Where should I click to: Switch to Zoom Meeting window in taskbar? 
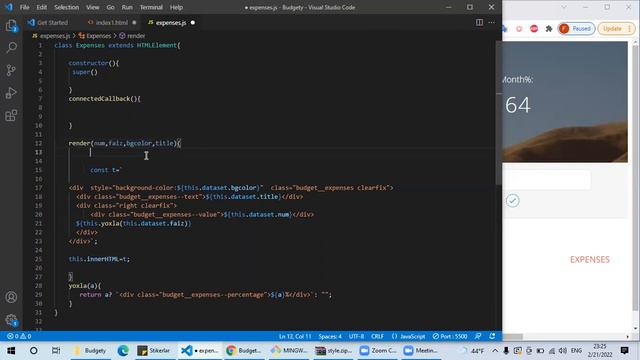pyautogui.click(x=421, y=351)
